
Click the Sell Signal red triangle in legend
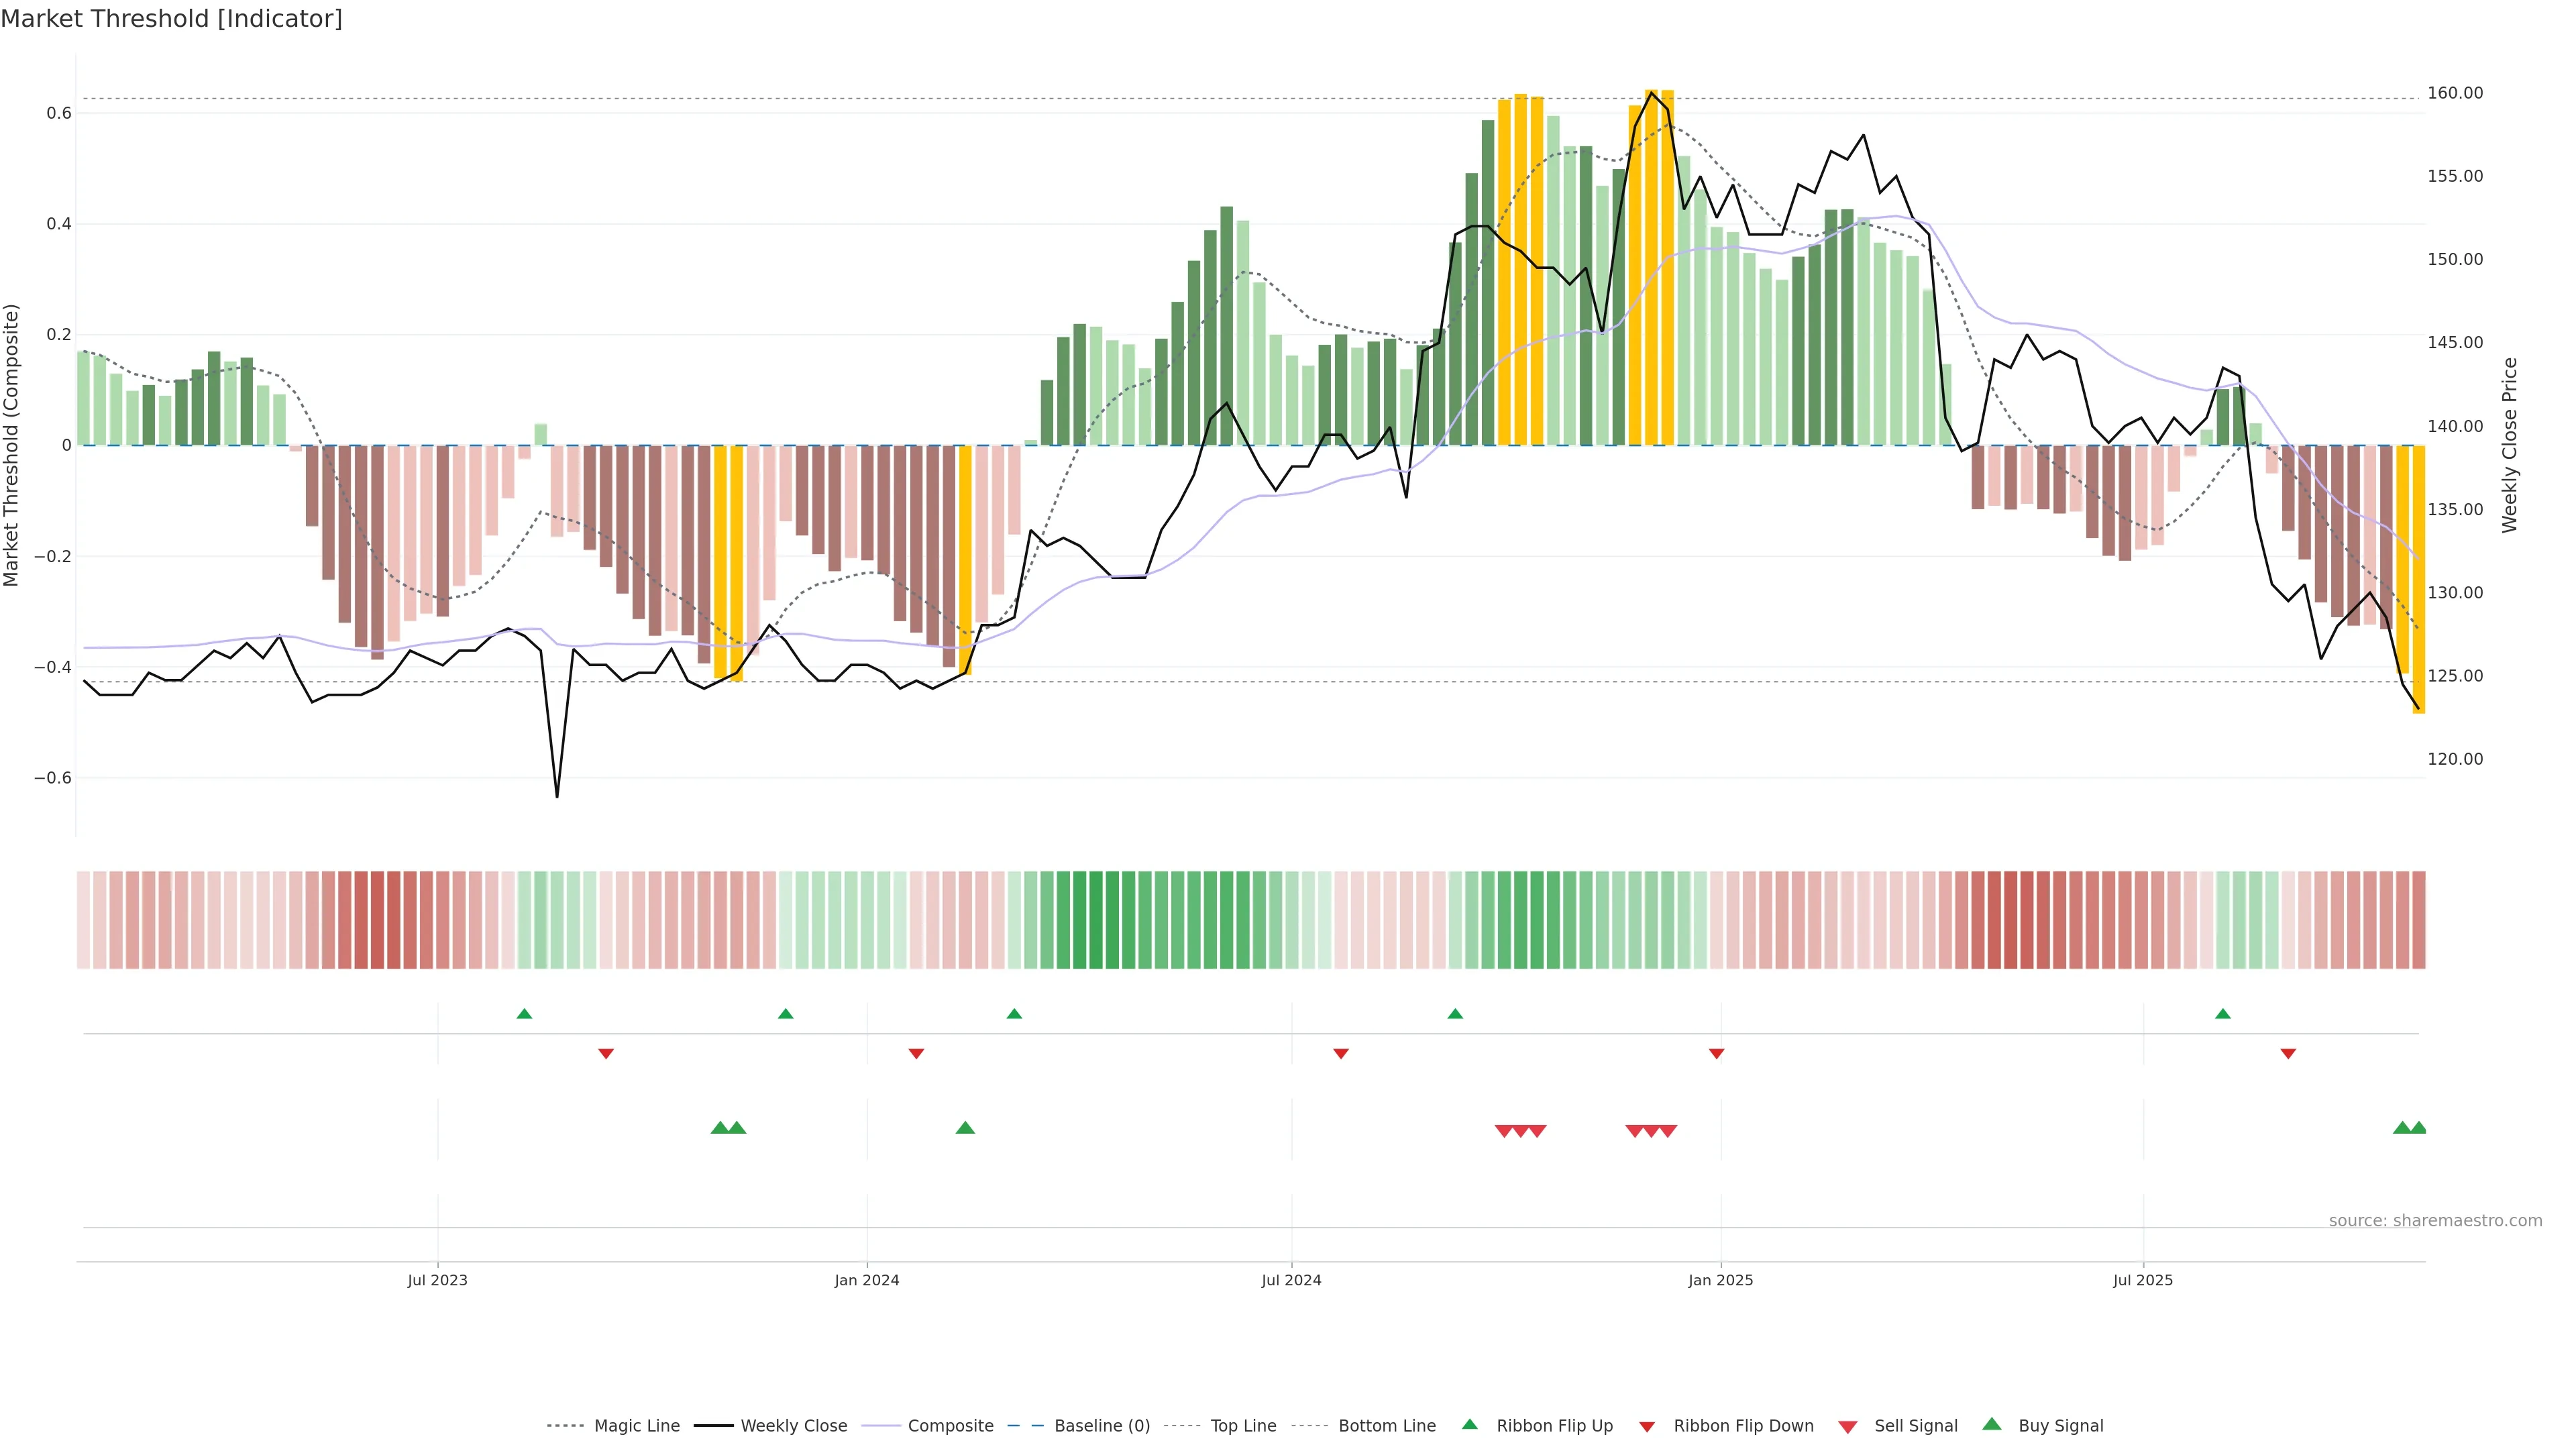[1848, 1427]
